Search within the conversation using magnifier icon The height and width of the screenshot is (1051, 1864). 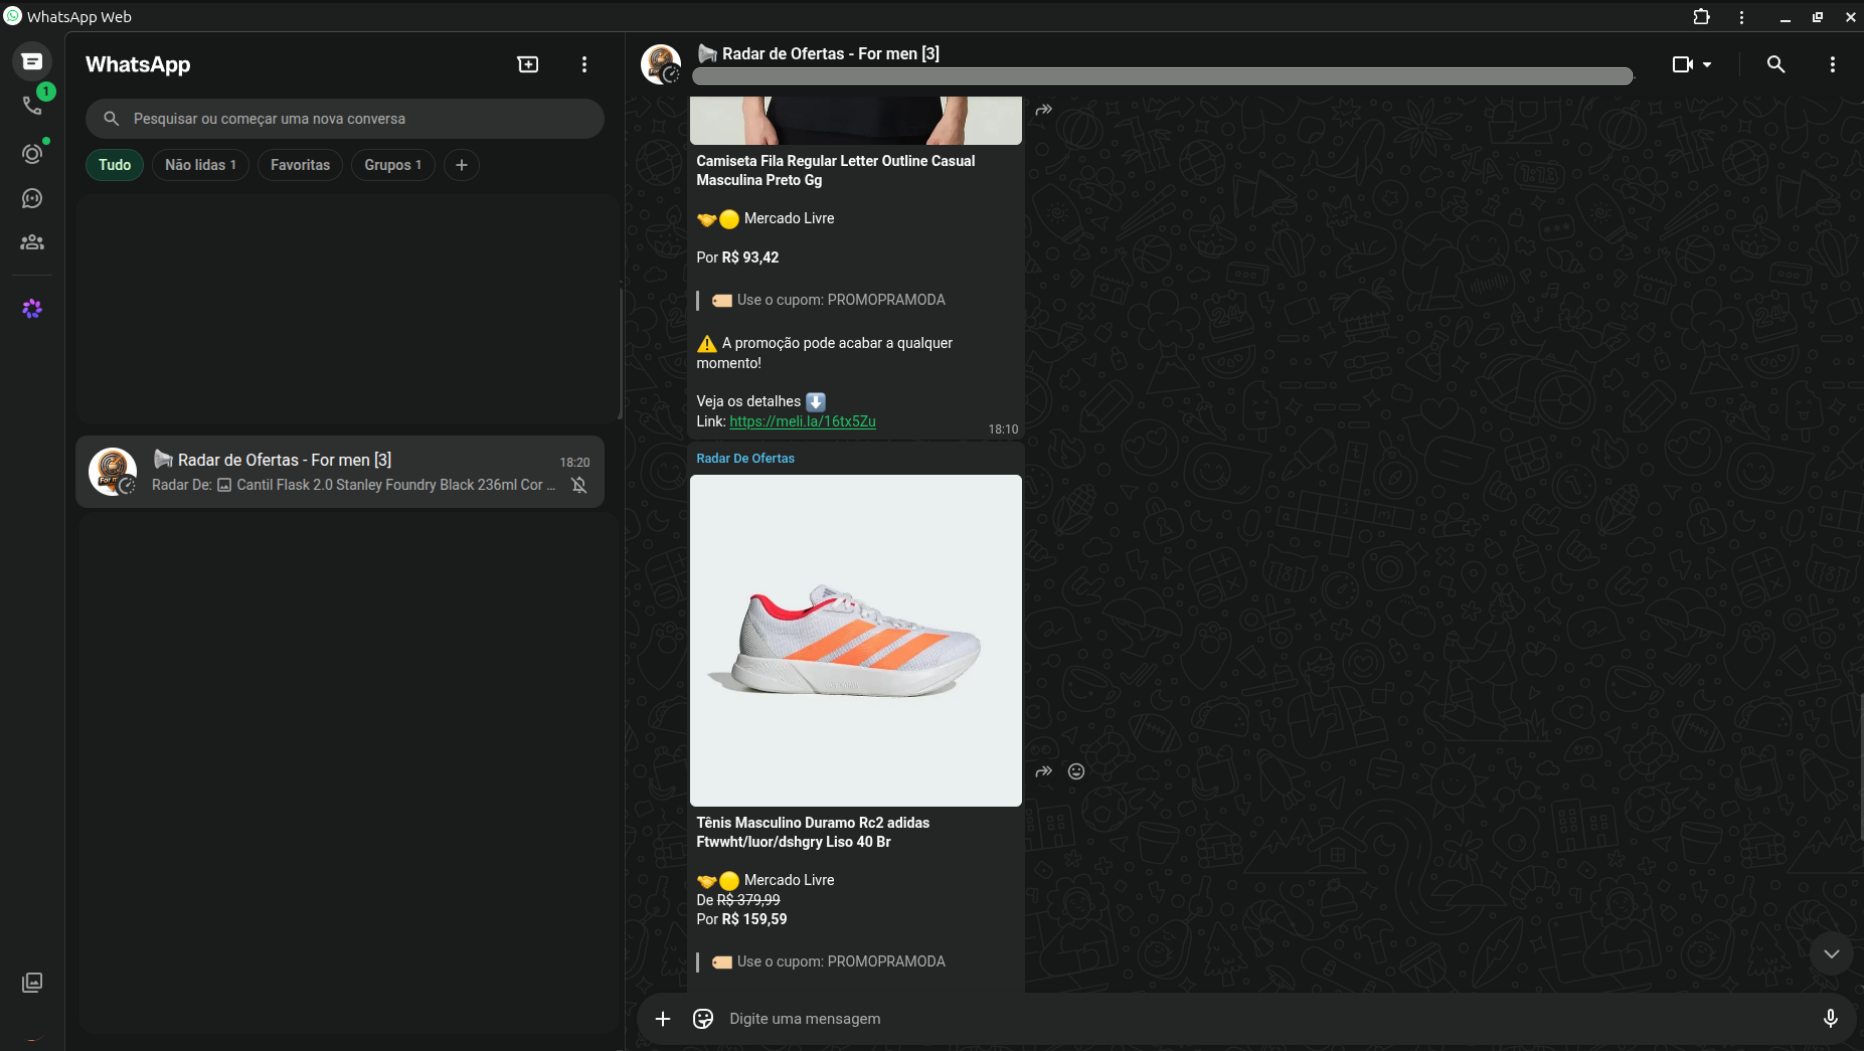click(1775, 64)
